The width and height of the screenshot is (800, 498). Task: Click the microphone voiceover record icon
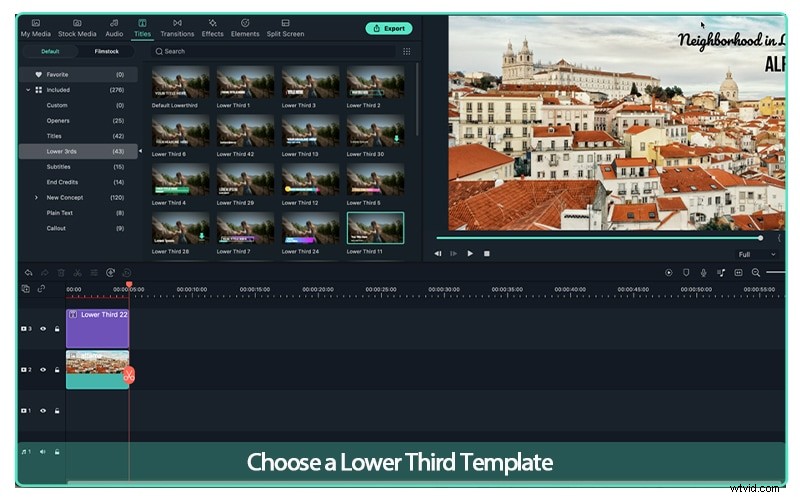pos(703,272)
